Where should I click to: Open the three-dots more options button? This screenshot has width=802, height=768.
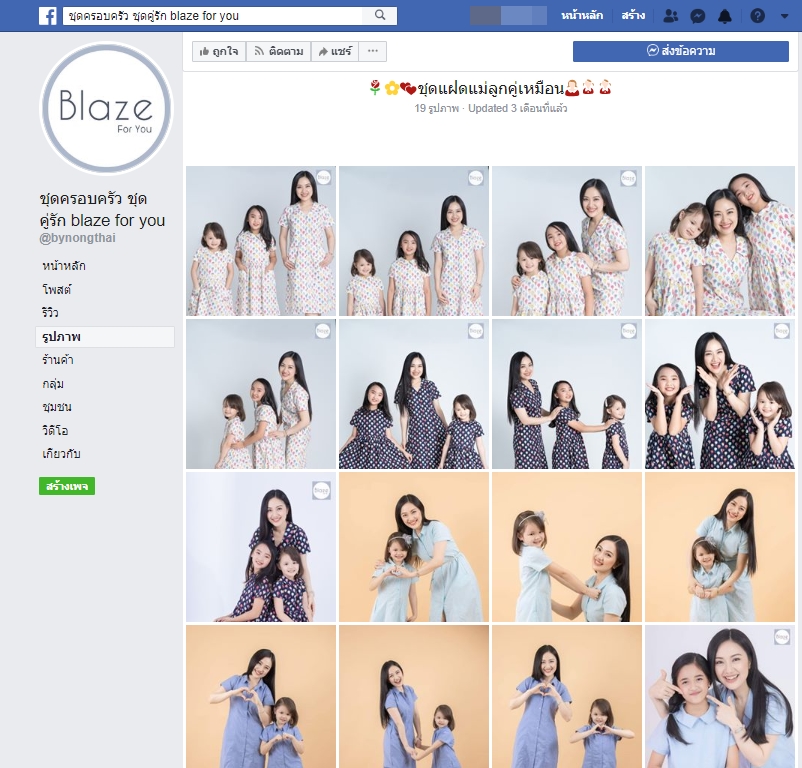(373, 51)
